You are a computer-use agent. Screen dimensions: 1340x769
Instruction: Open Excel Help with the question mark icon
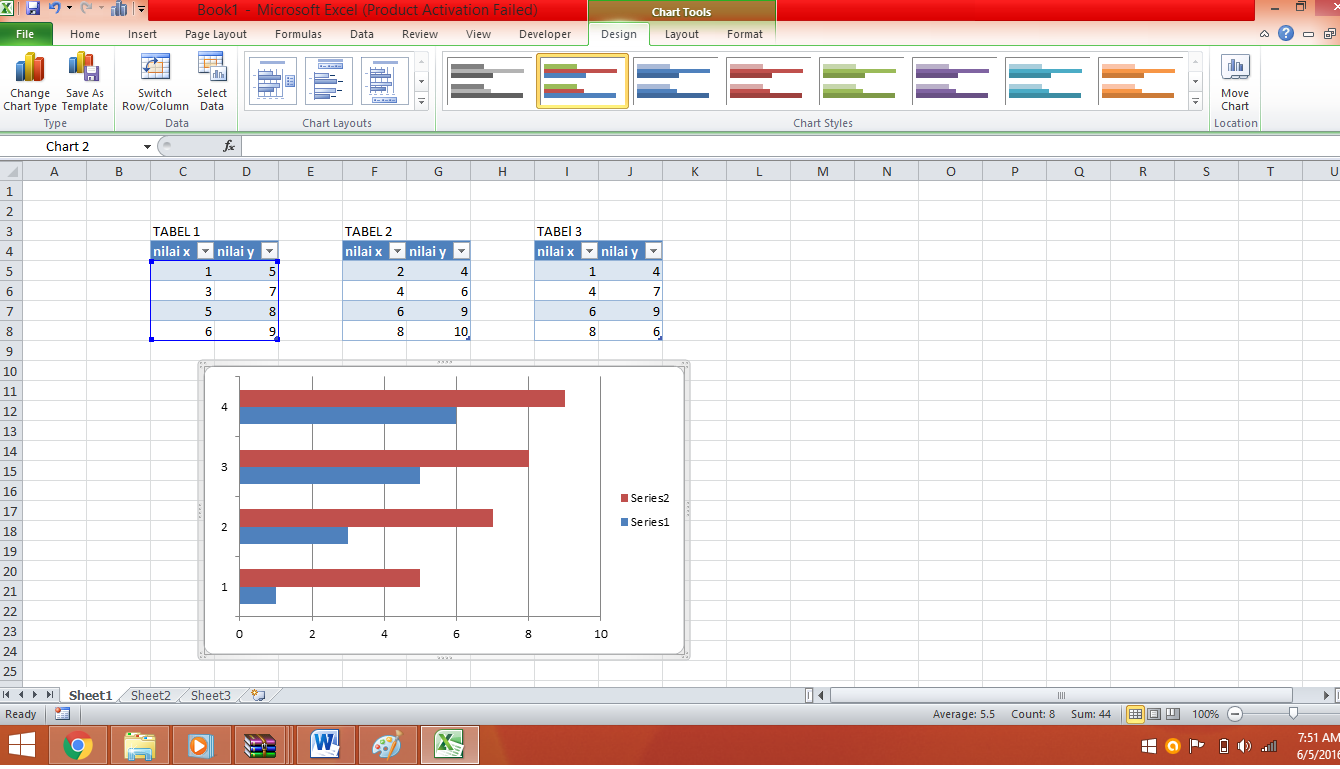coord(1286,33)
